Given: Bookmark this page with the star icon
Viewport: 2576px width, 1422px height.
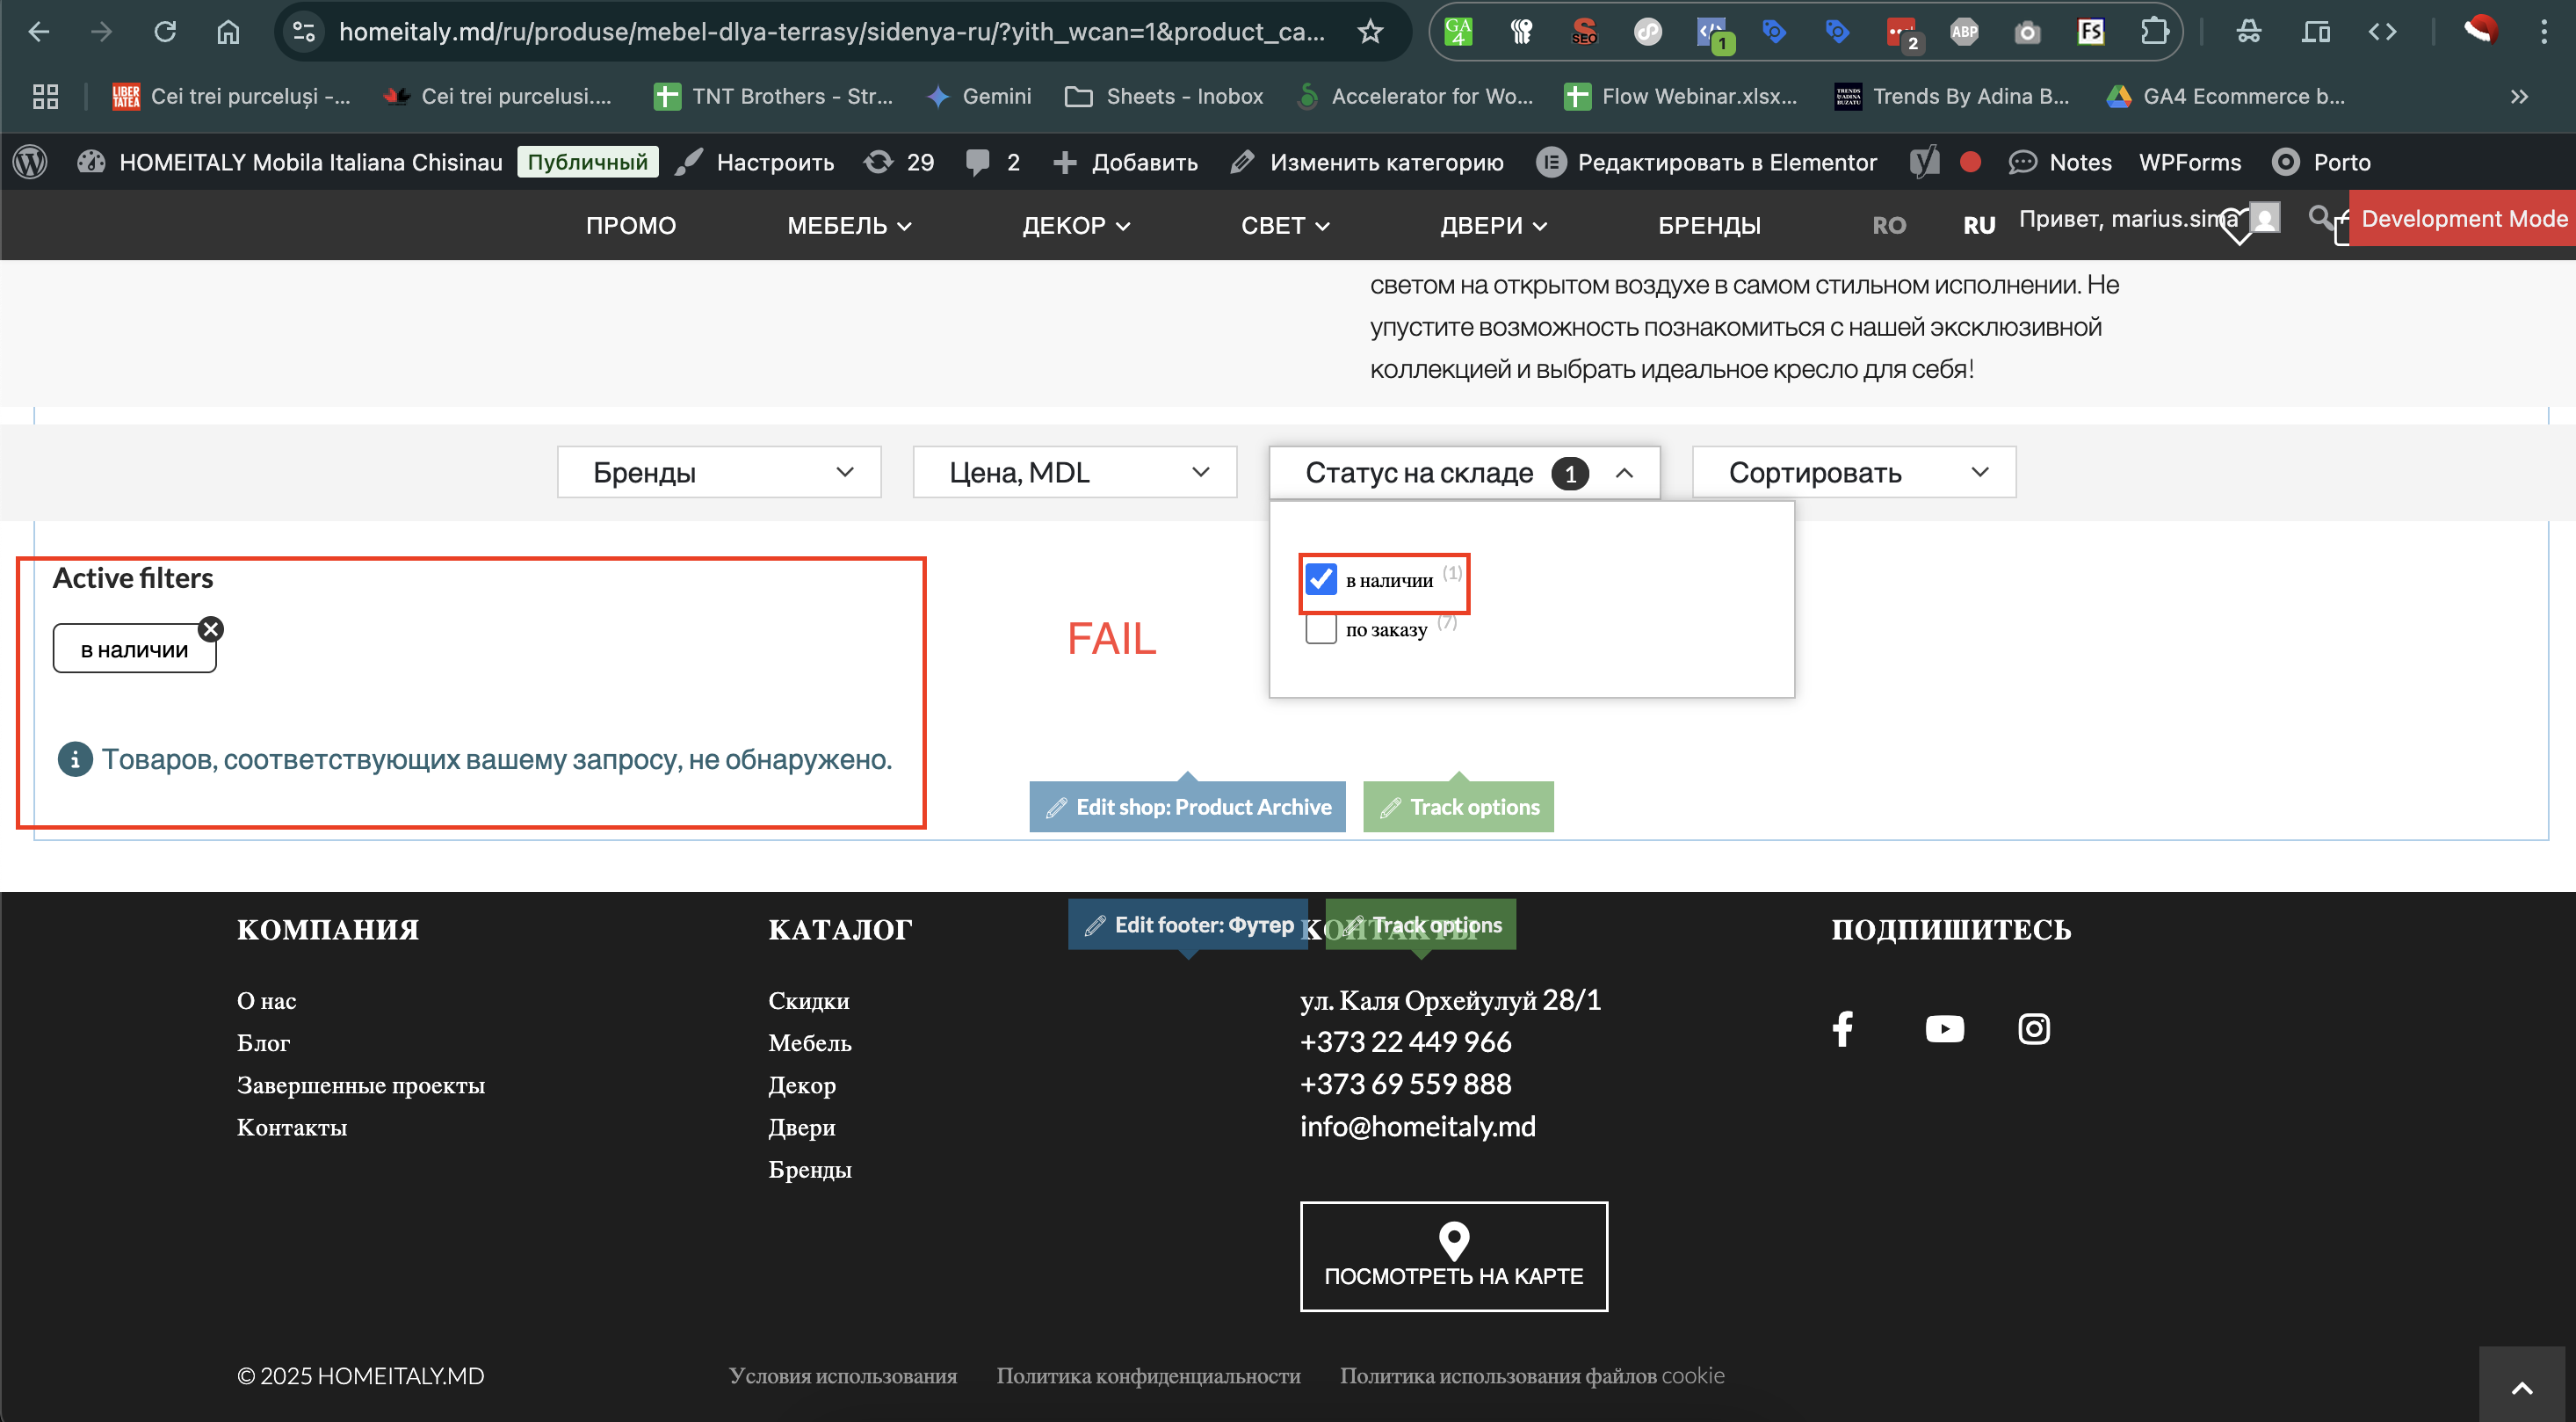Looking at the screenshot, I should (x=1370, y=32).
